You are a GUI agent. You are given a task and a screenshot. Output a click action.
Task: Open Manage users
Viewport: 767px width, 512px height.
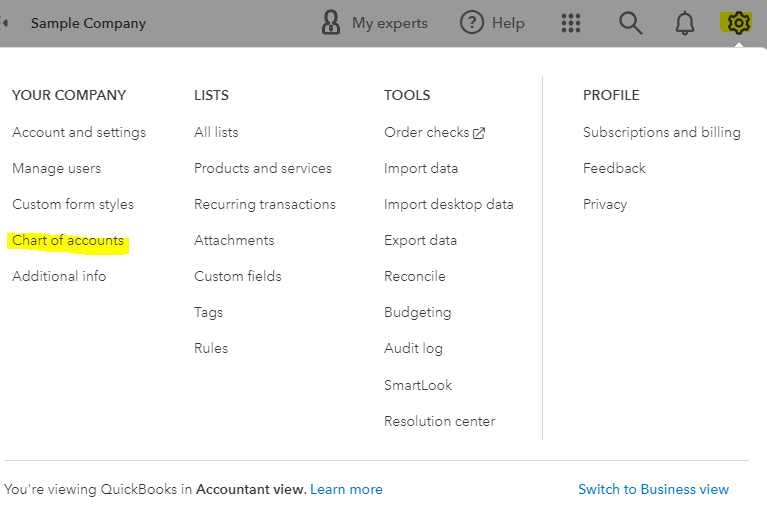[56, 169]
